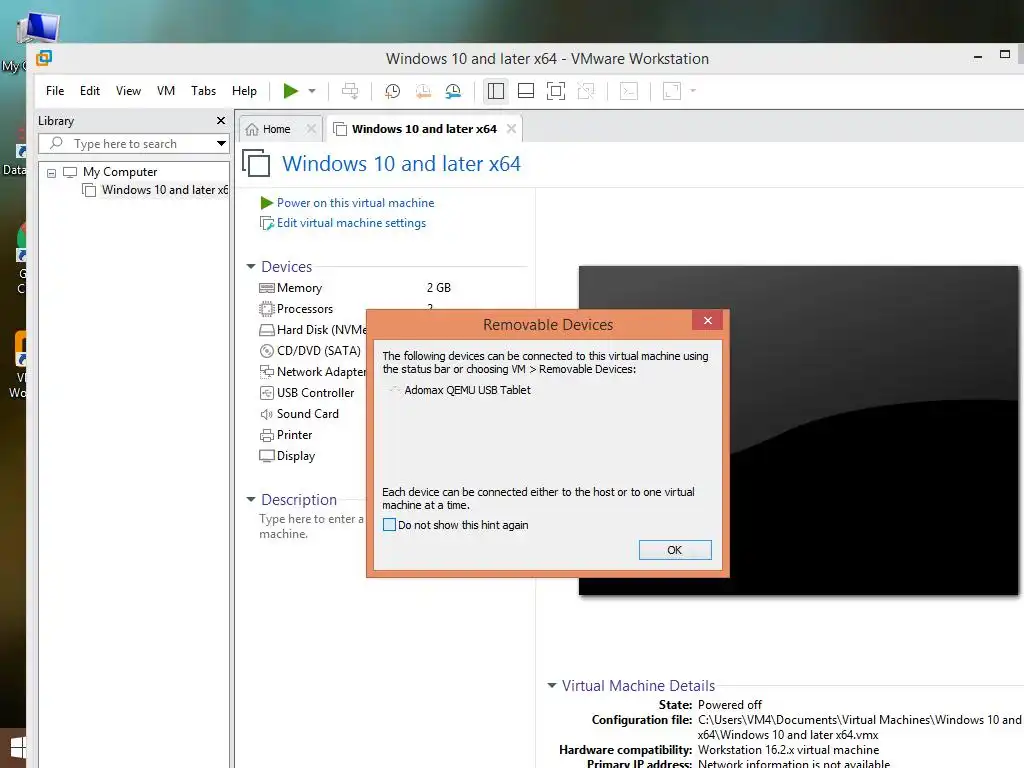Open the VM menu
The width and height of the screenshot is (1024, 768).
point(166,91)
